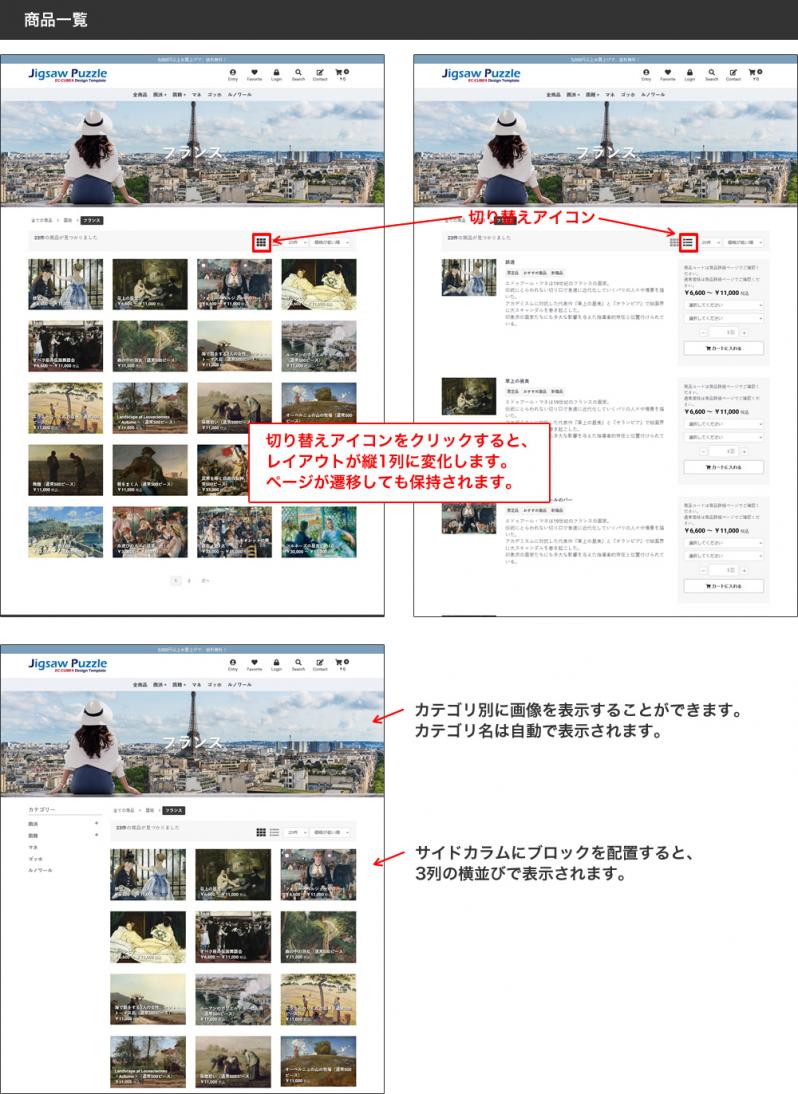The width and height of the screenshot is (798, 1094).
Task: Select マネ in nav bar of list-layout page
Action: click(610, 94)
